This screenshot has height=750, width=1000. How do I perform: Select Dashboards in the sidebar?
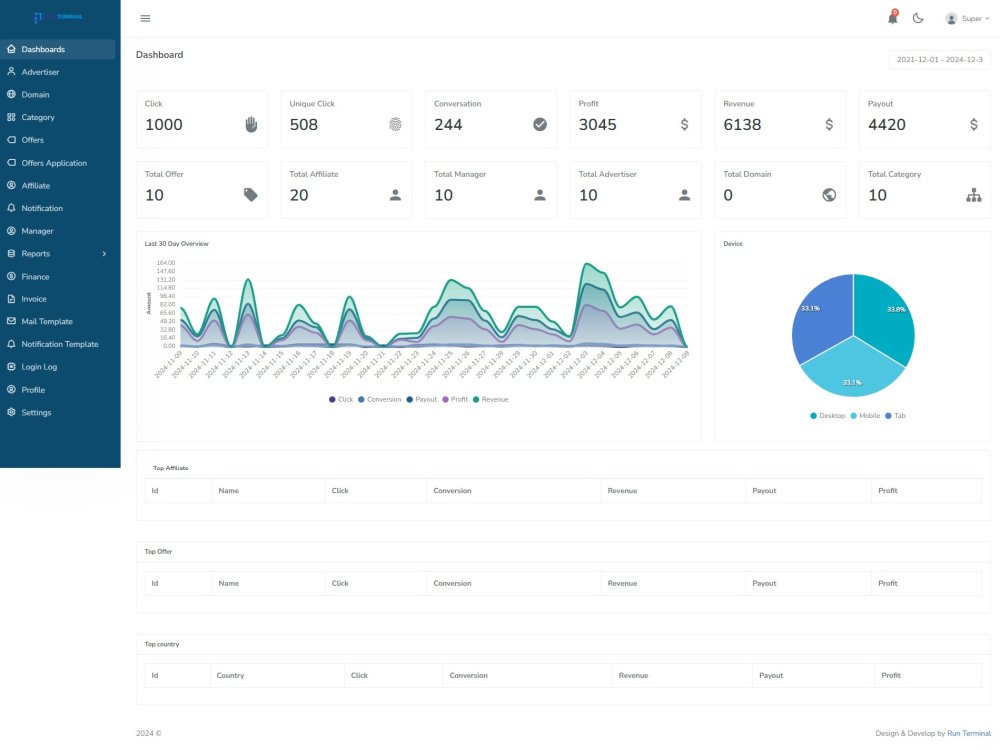[58, 49]
